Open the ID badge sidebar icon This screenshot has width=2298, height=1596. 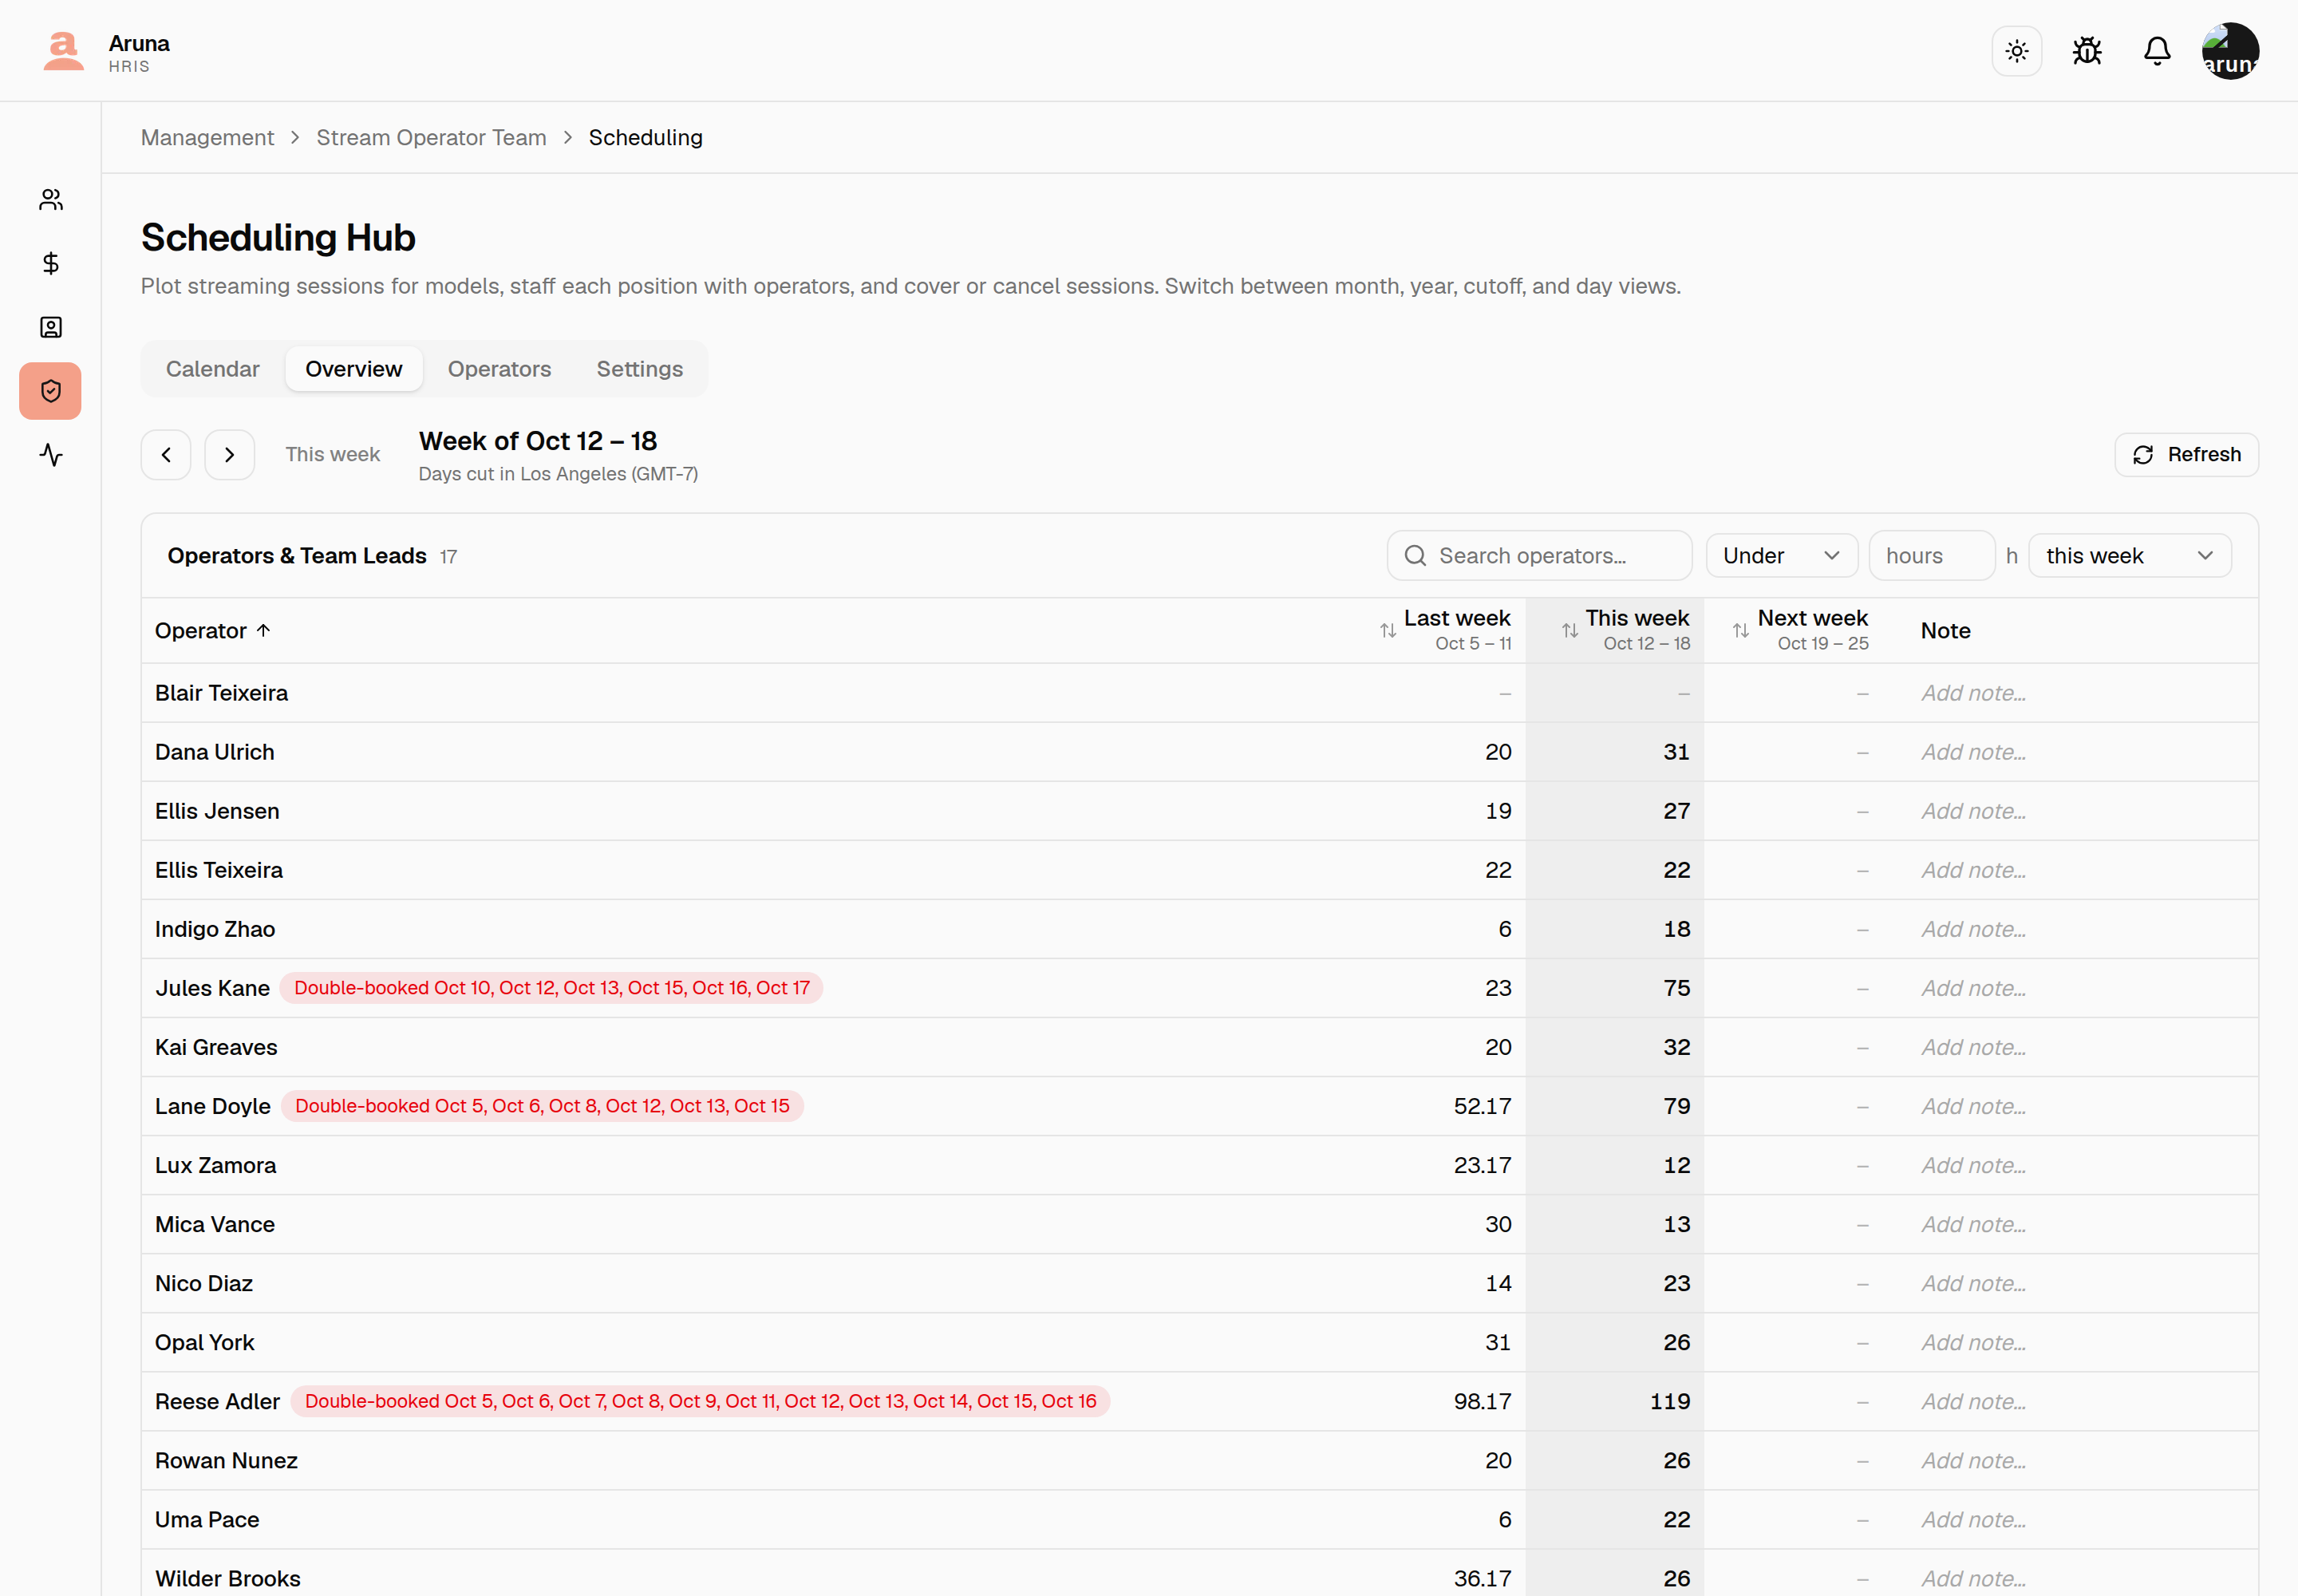point(51,327)
